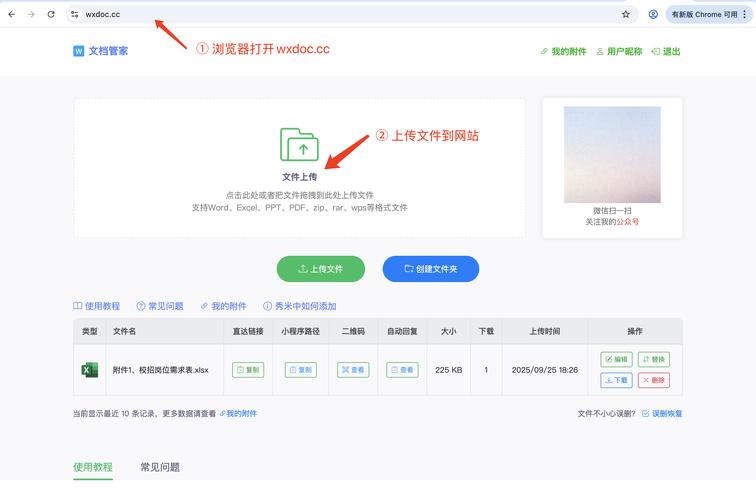Click the 操作 column header
Screen dimensions: 756x500
point(635,331)
